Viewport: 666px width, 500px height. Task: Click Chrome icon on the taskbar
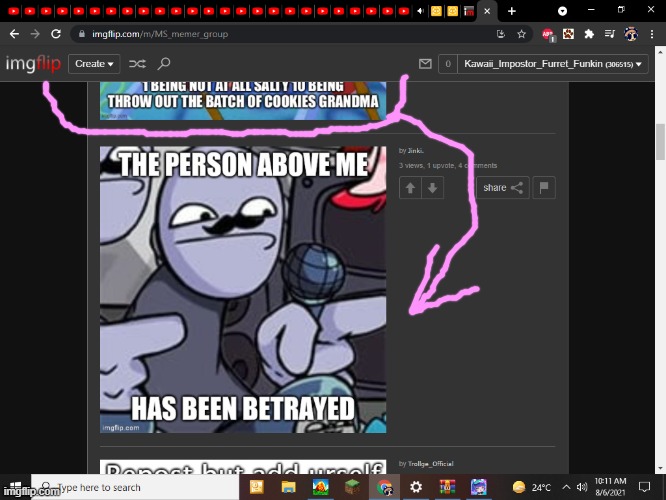coord(384,487)
